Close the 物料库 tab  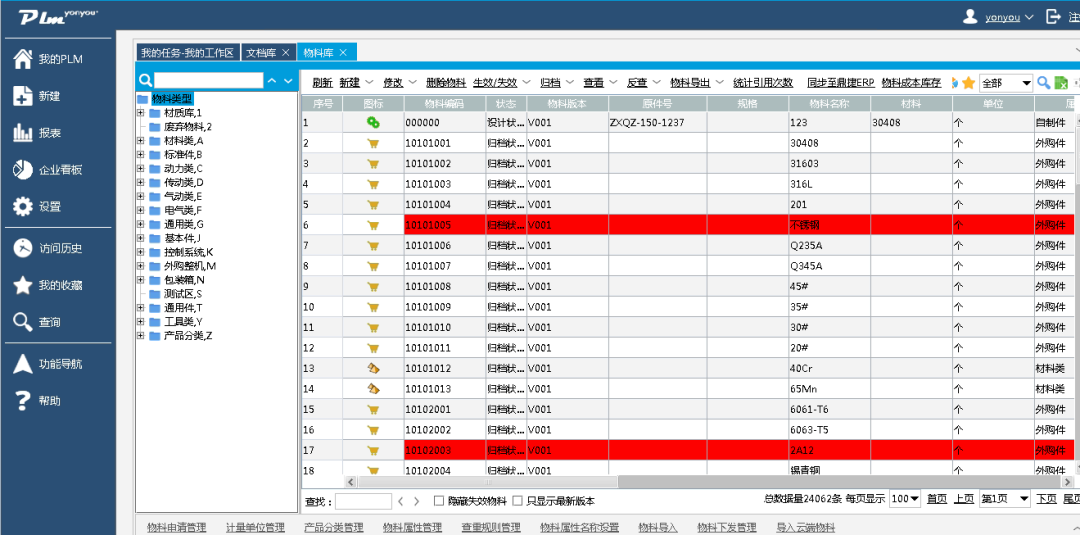click(x=343, y=52)
